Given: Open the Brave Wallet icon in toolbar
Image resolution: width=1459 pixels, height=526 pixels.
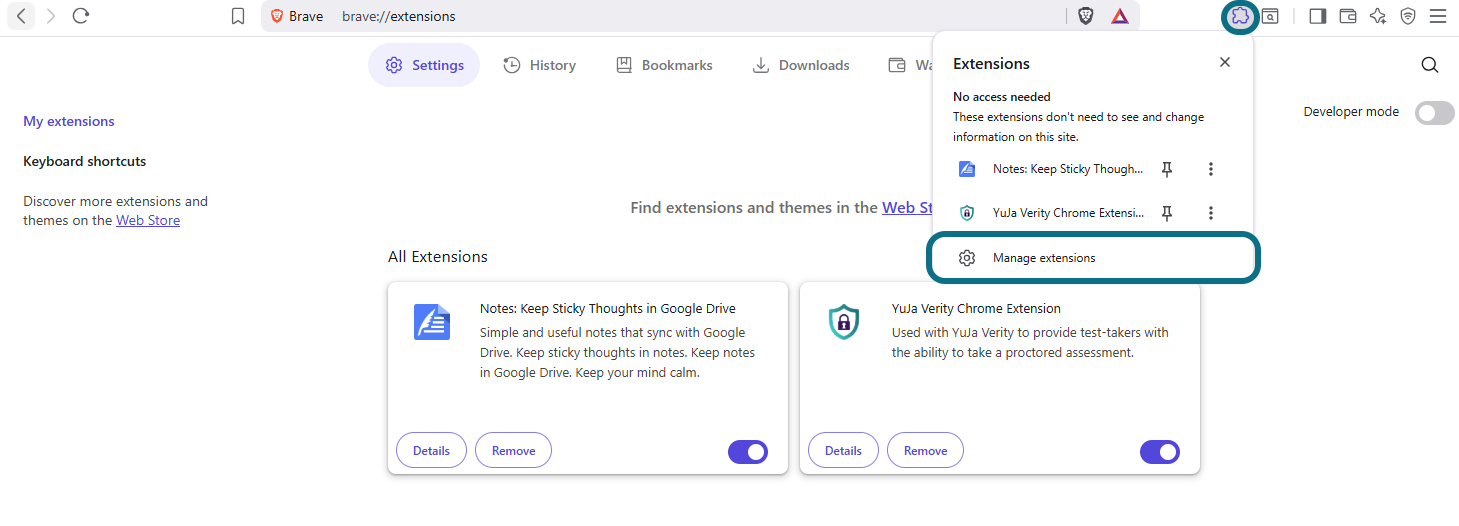Looking at the screenshot, I should (x=1348, y=16).
